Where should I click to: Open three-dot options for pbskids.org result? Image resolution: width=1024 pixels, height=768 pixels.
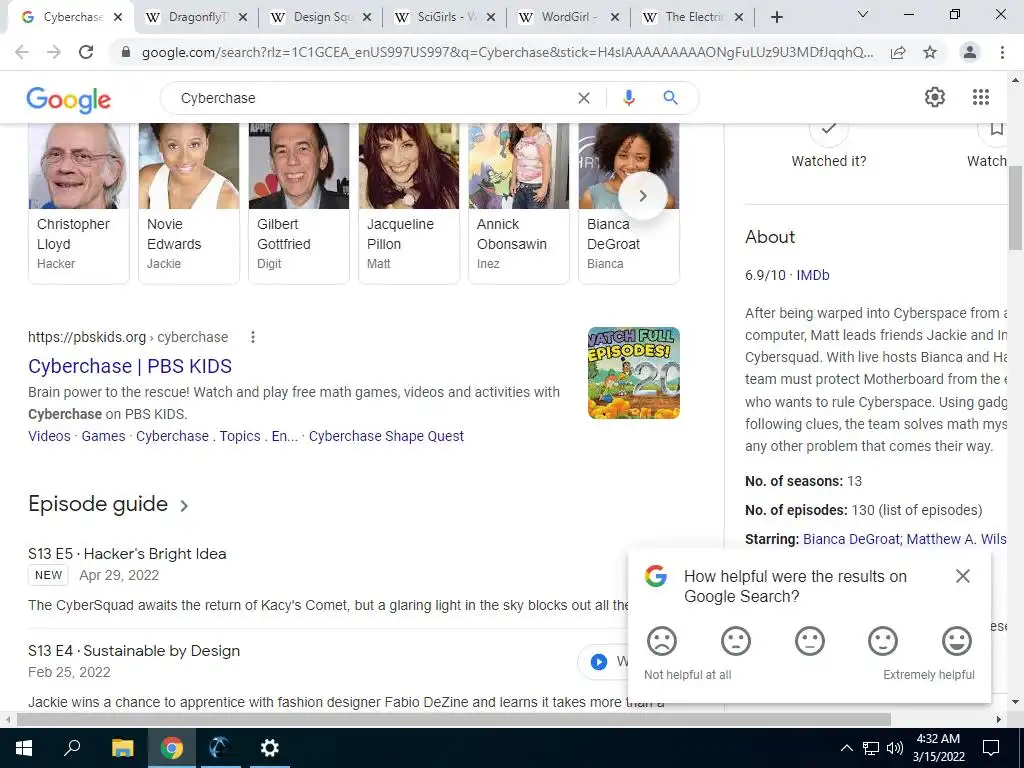[253, 337]
